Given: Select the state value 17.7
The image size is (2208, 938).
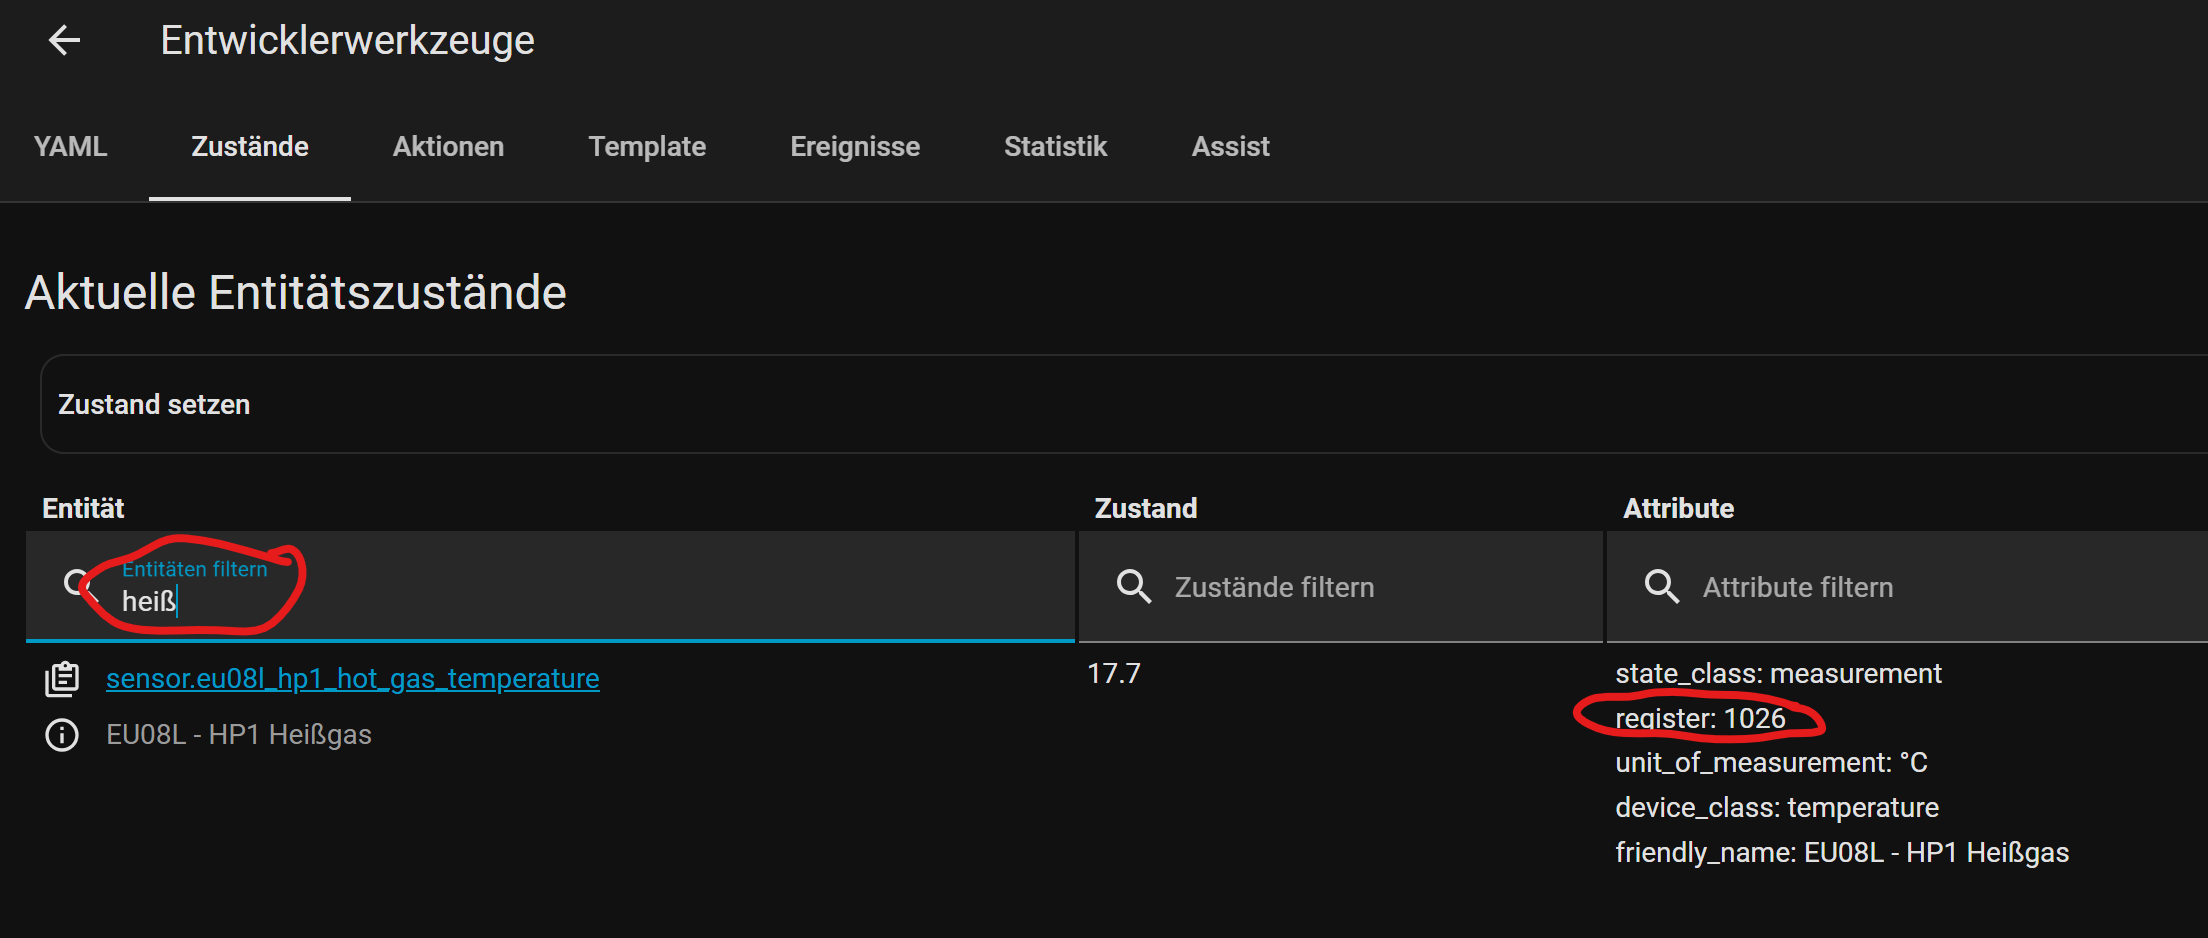Looking at the screenshot, I should pyautogui.click(x=1113, y=672).
